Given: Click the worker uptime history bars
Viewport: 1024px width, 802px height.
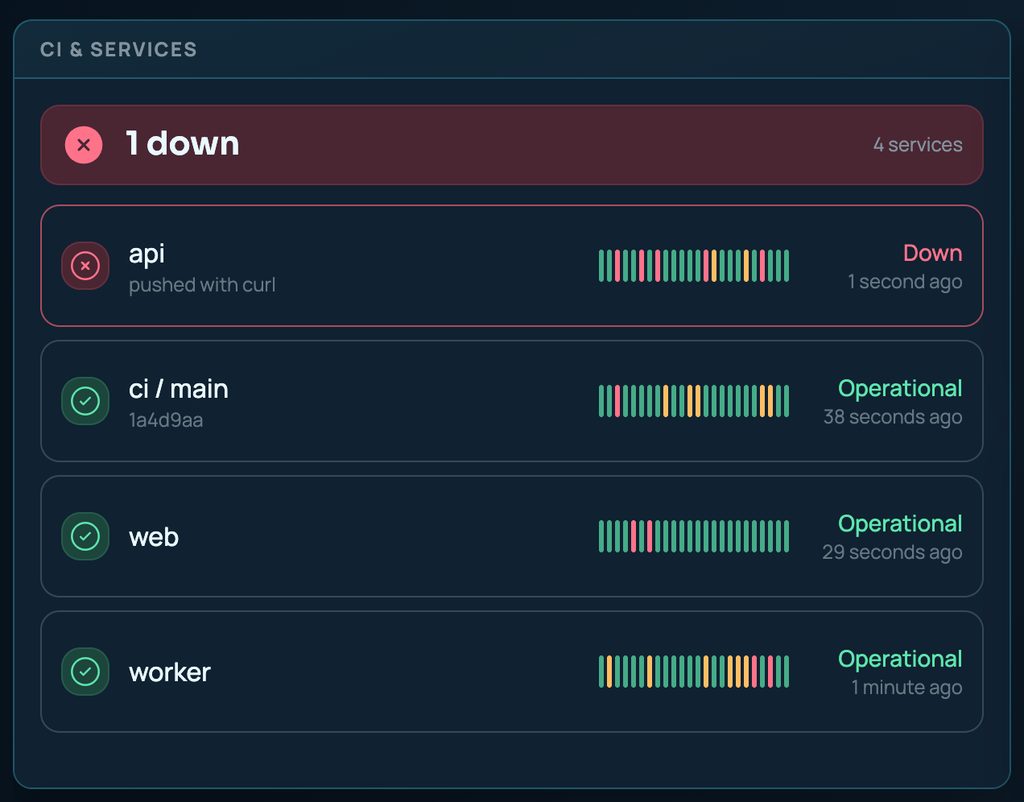Looking at the screenshot, I should pyautogui.click(x=694, y=671).
